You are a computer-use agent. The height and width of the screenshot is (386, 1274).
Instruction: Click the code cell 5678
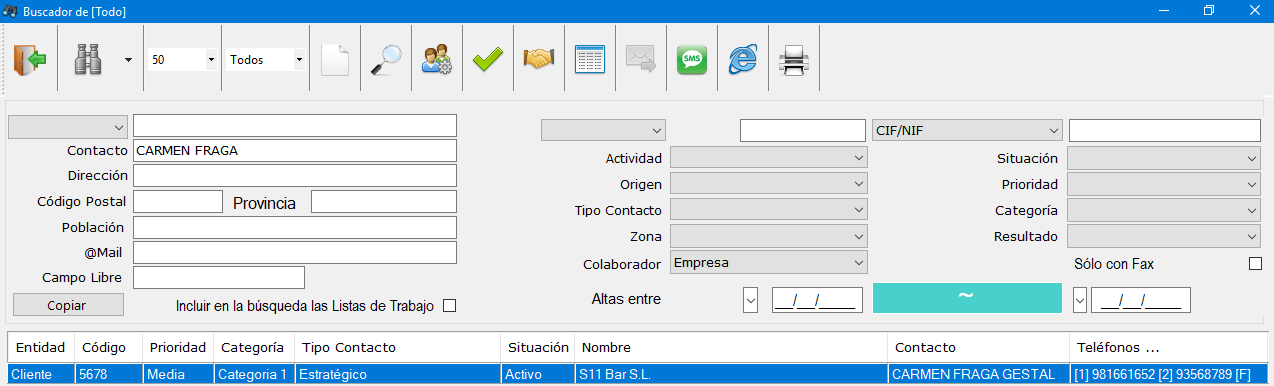click(x=109, y=374)
